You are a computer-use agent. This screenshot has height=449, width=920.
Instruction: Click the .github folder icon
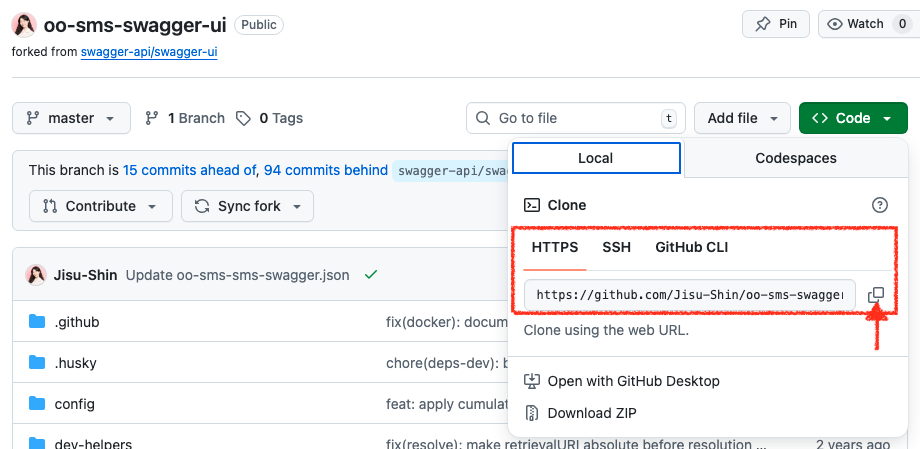click(37, 322)
